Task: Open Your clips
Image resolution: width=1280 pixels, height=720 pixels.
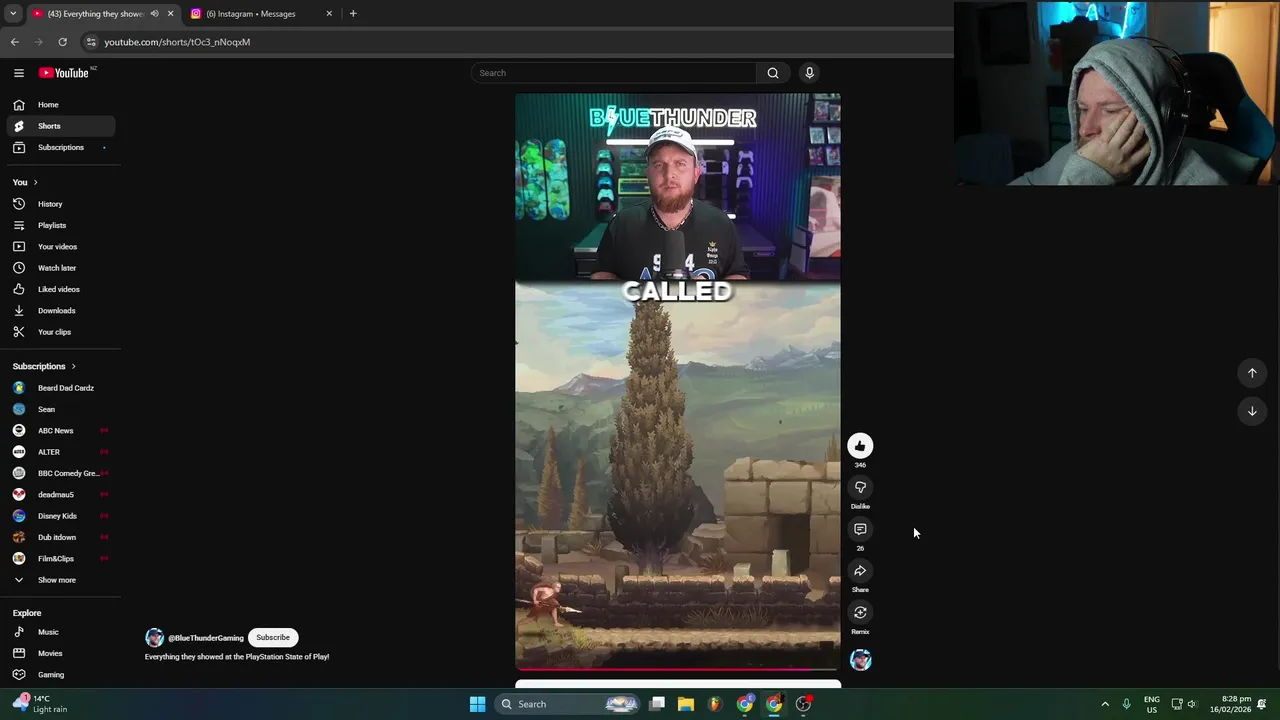Action: tap(60, 332)
